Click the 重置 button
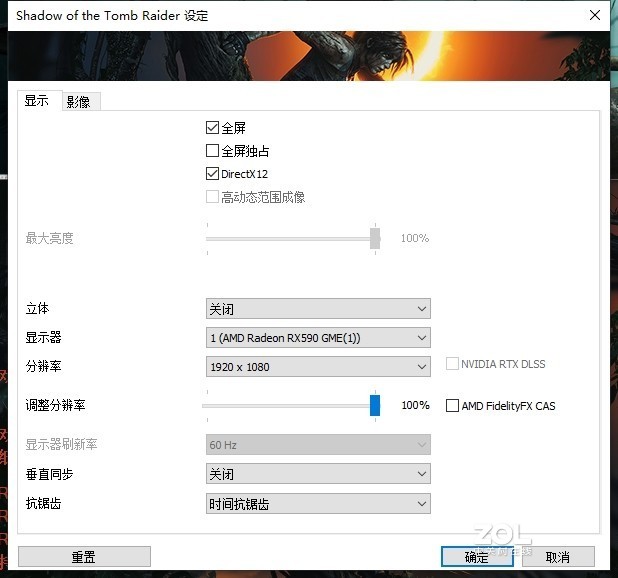 click(84, 556)
